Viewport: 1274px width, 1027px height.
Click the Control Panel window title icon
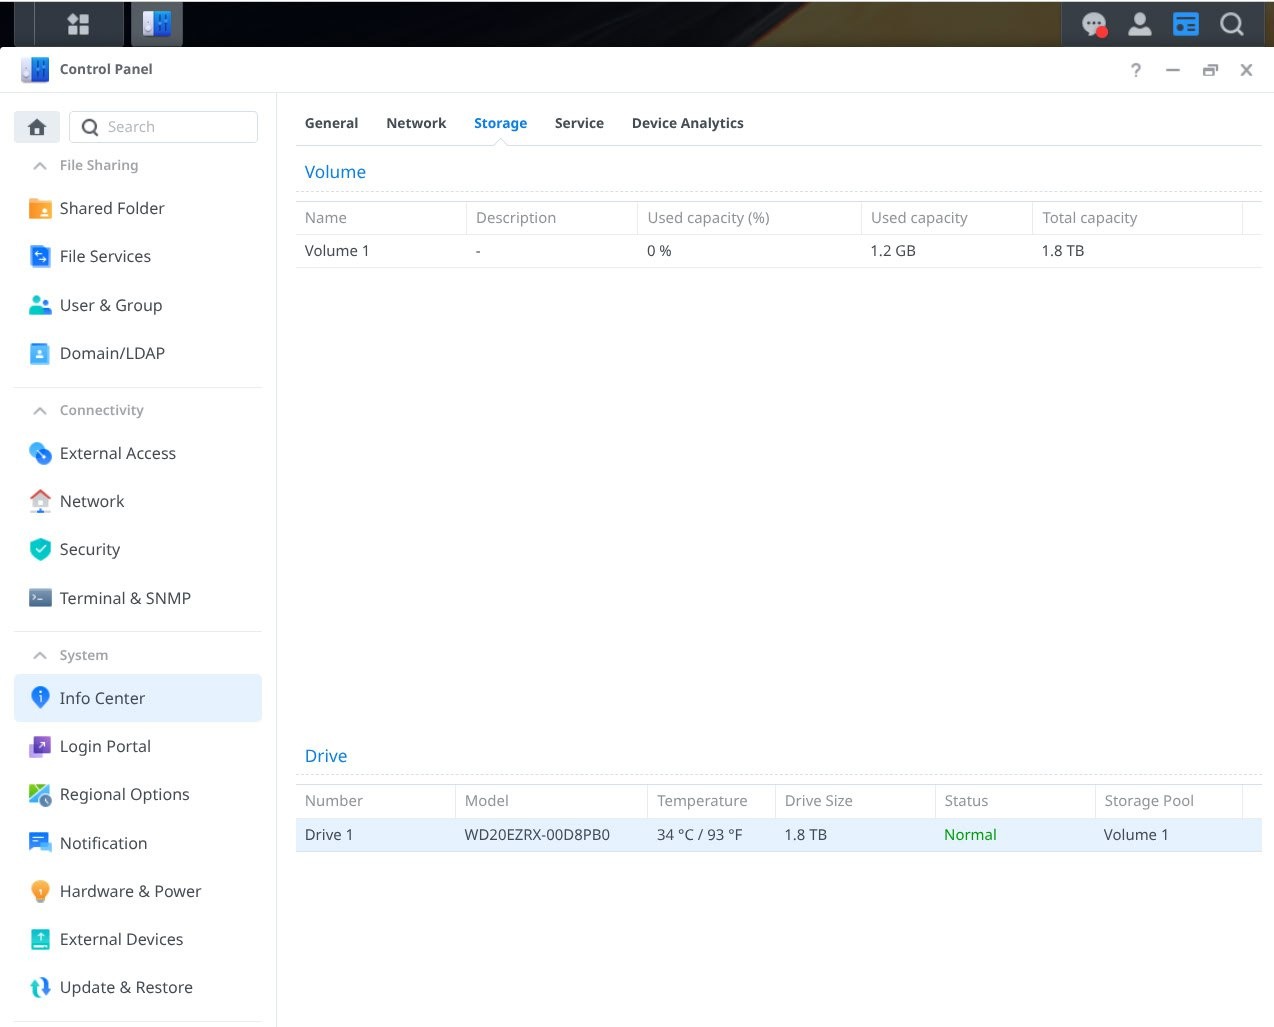tap(35, 69)
